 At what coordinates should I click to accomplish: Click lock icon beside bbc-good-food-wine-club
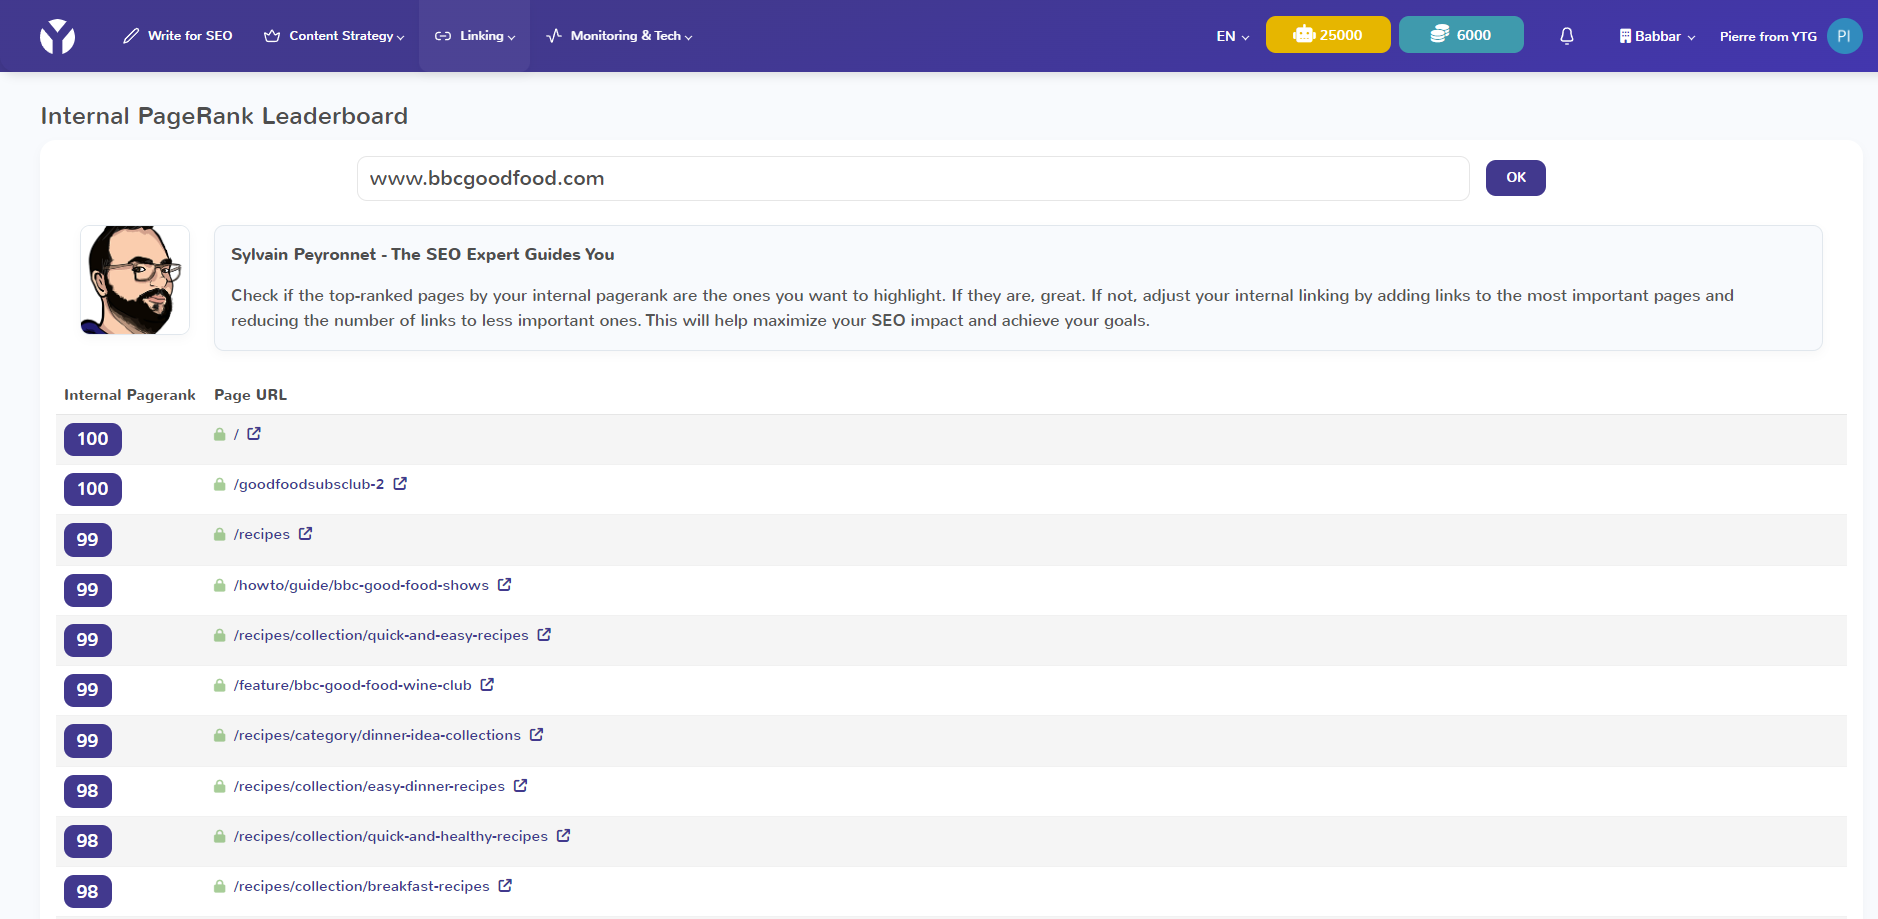point(219,685)
